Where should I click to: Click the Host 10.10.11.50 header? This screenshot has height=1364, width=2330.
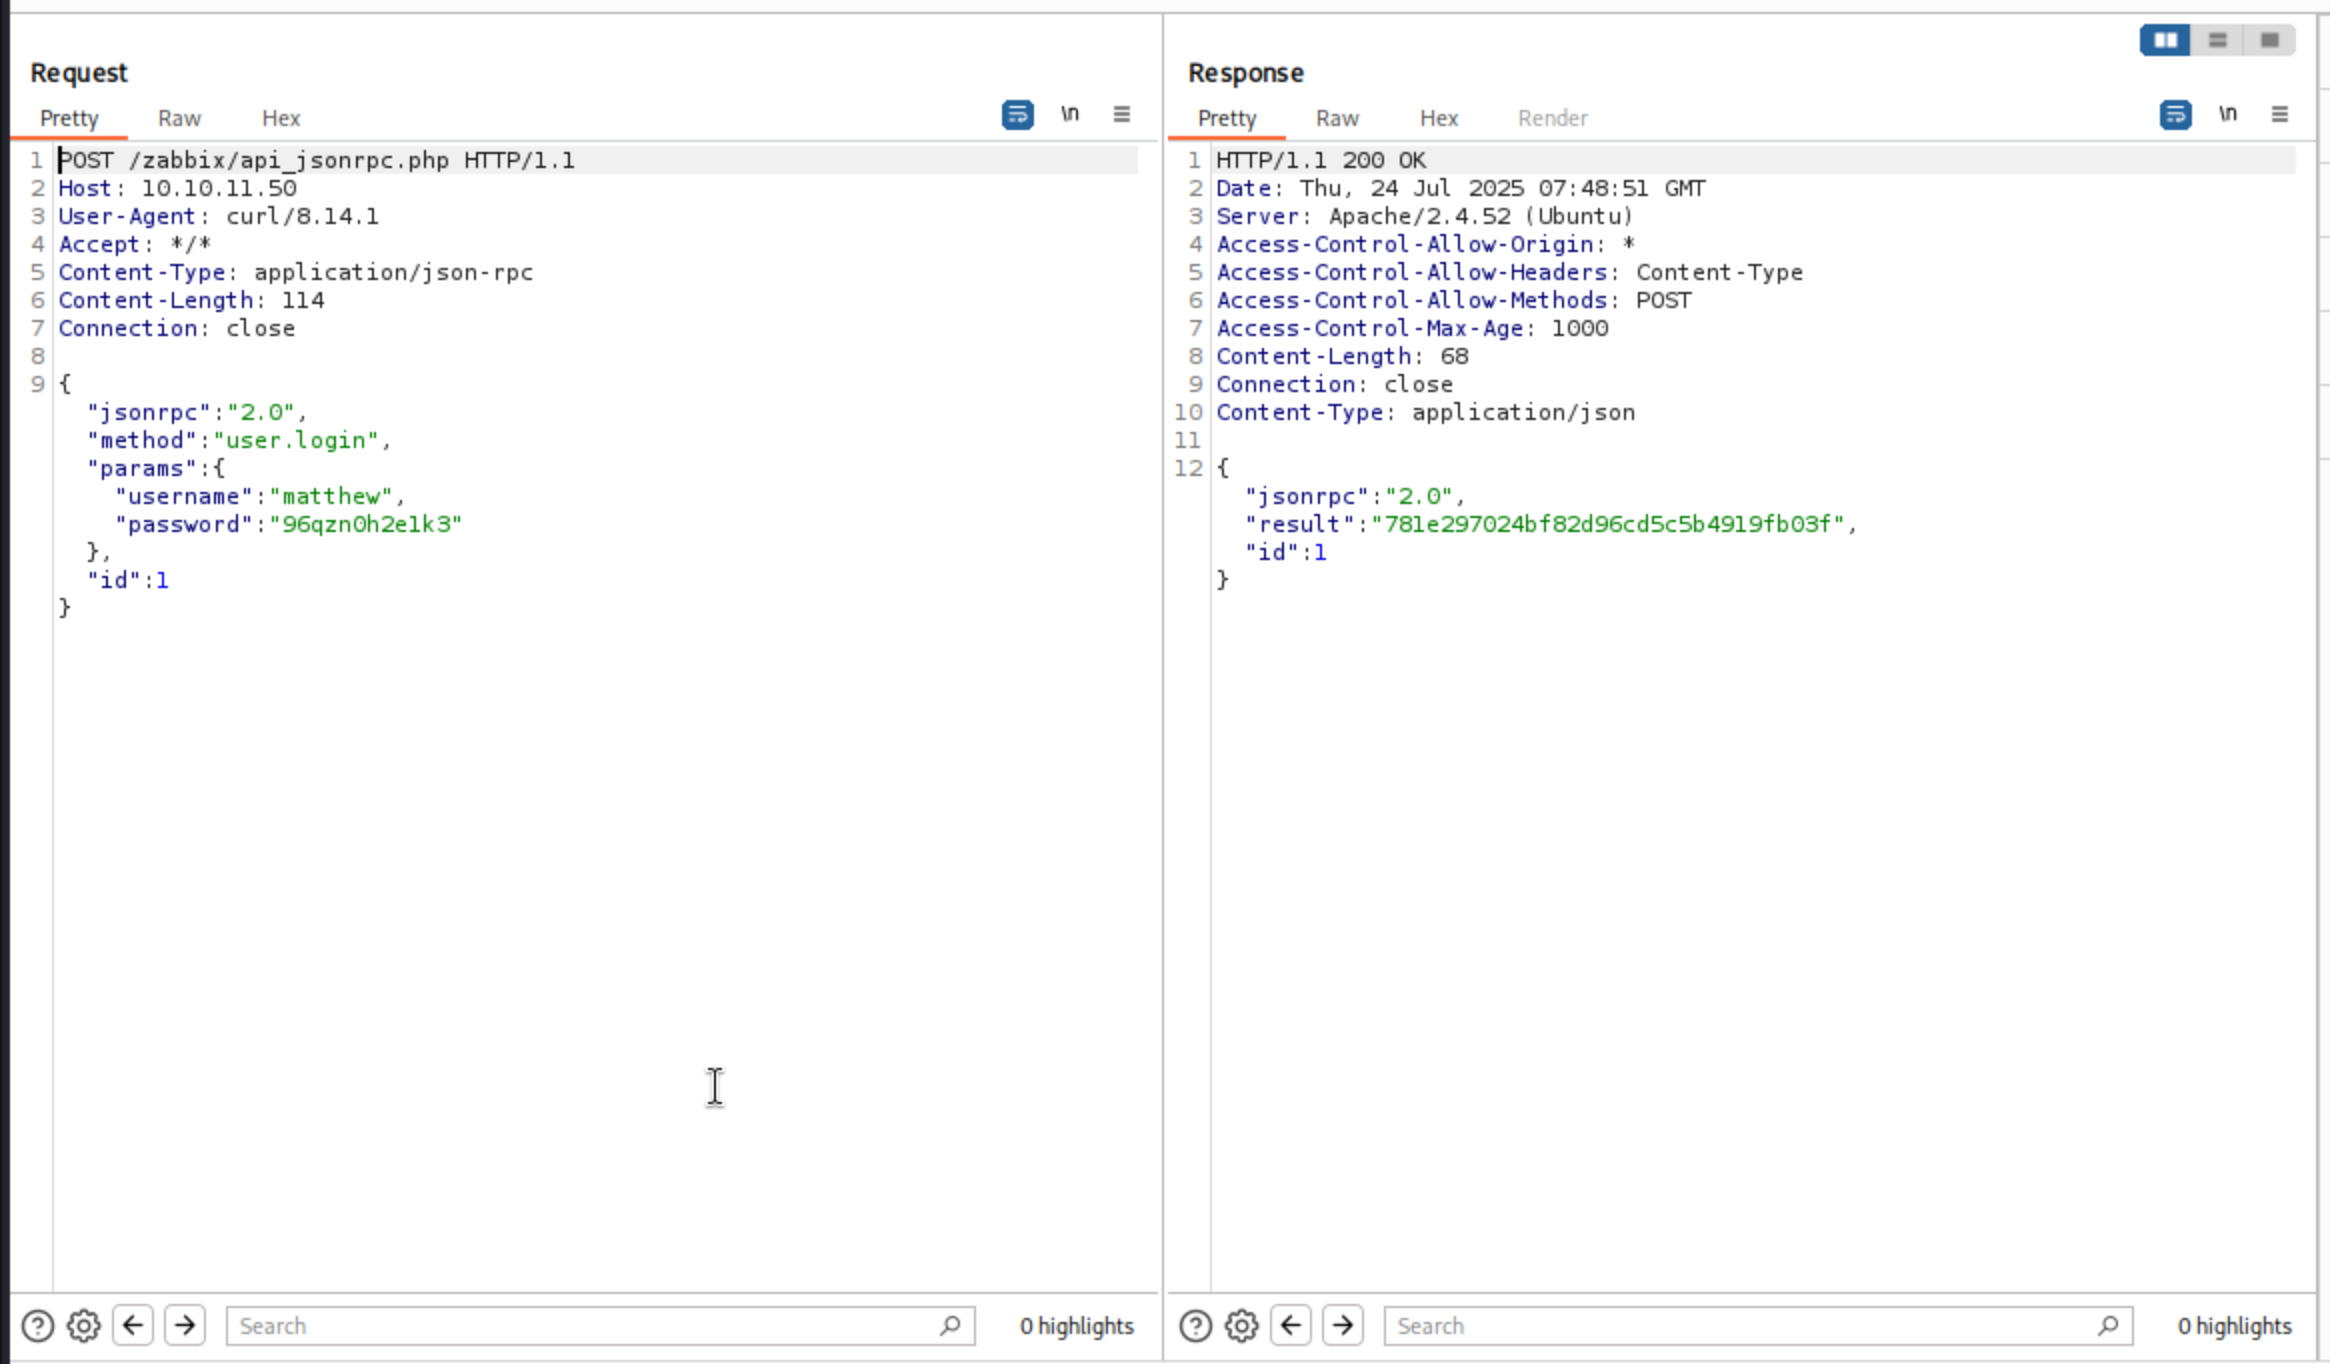pyautogui.click(x=177, y=188)
